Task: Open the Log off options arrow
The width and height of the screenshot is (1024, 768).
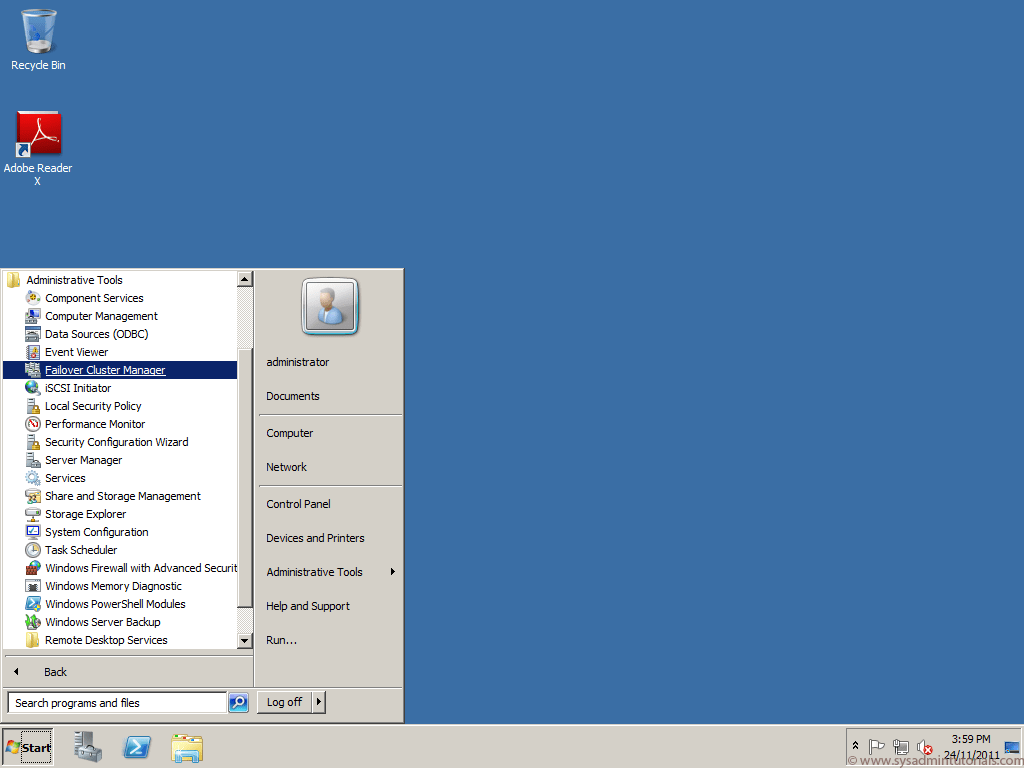Action: pos(317,702)
